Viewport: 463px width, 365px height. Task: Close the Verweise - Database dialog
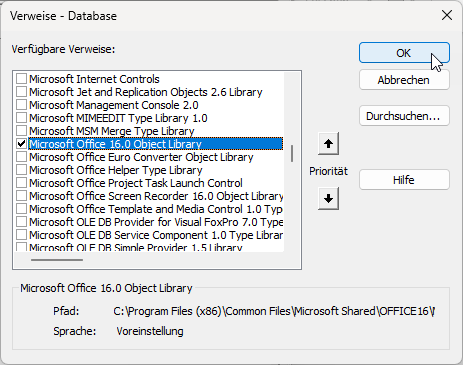[447, 15]
